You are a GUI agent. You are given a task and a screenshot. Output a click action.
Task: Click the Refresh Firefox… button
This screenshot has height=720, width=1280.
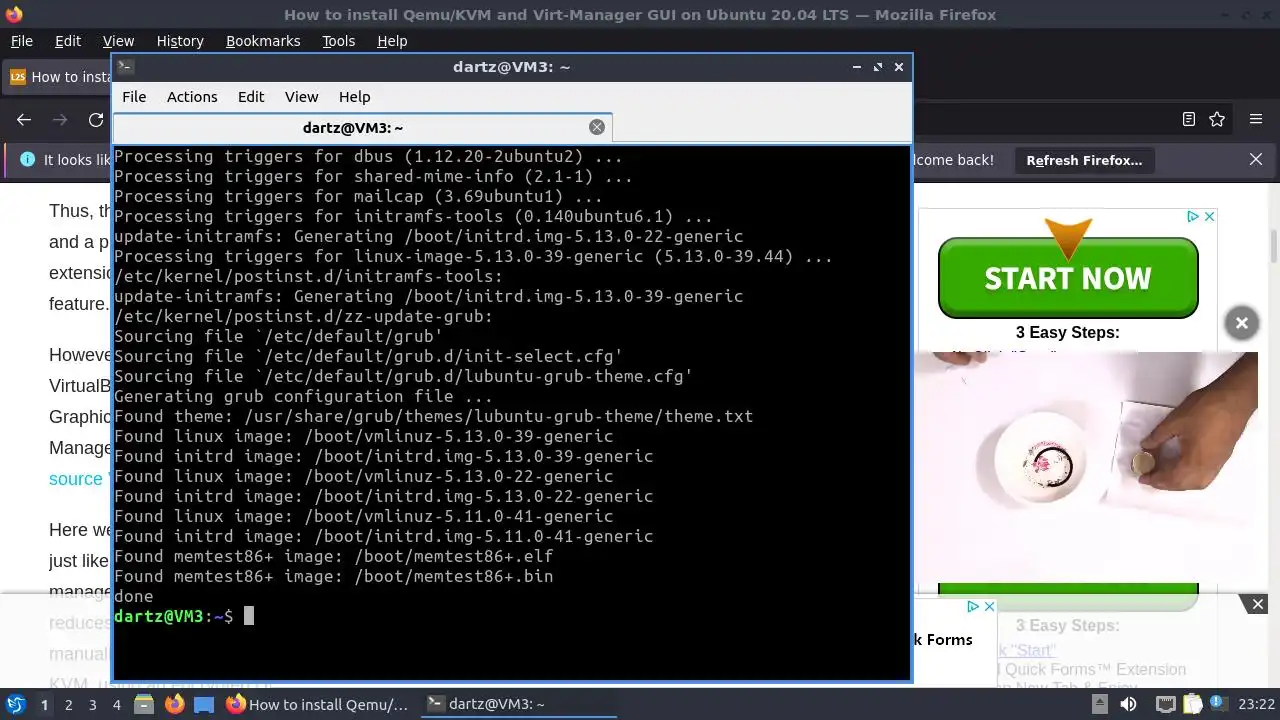[1084, 160]
